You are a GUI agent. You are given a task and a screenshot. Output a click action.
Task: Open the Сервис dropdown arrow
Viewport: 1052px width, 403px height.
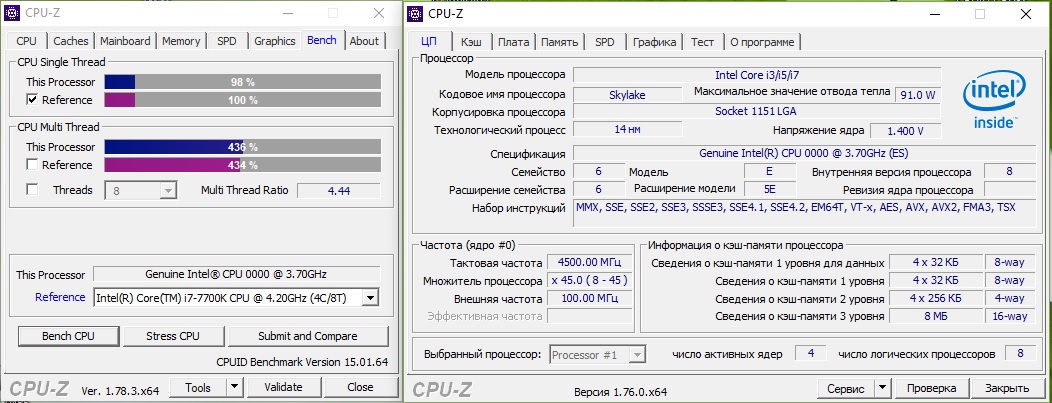(x=882, y=388)
